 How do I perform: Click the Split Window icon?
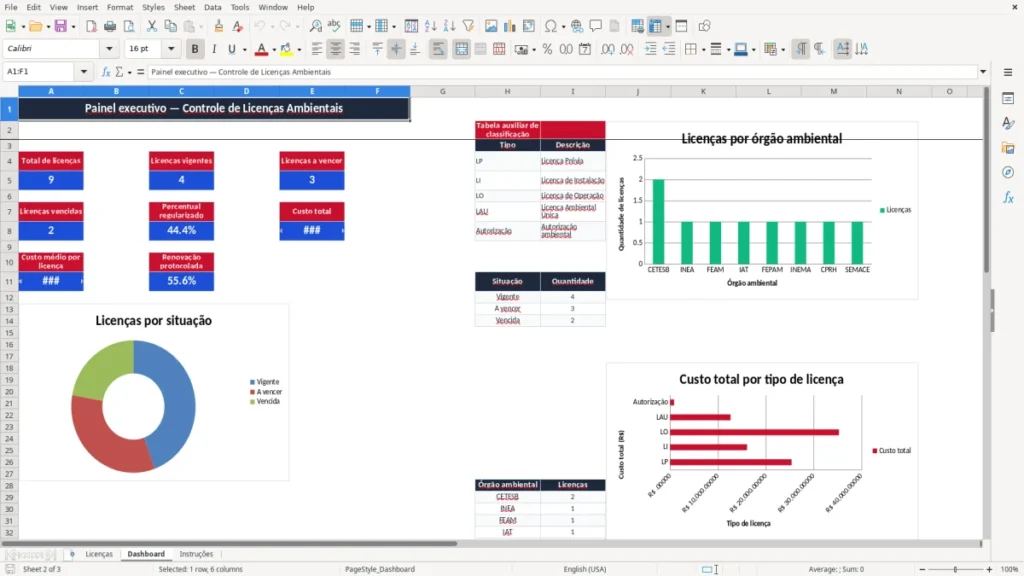click(x=681, y=26)
